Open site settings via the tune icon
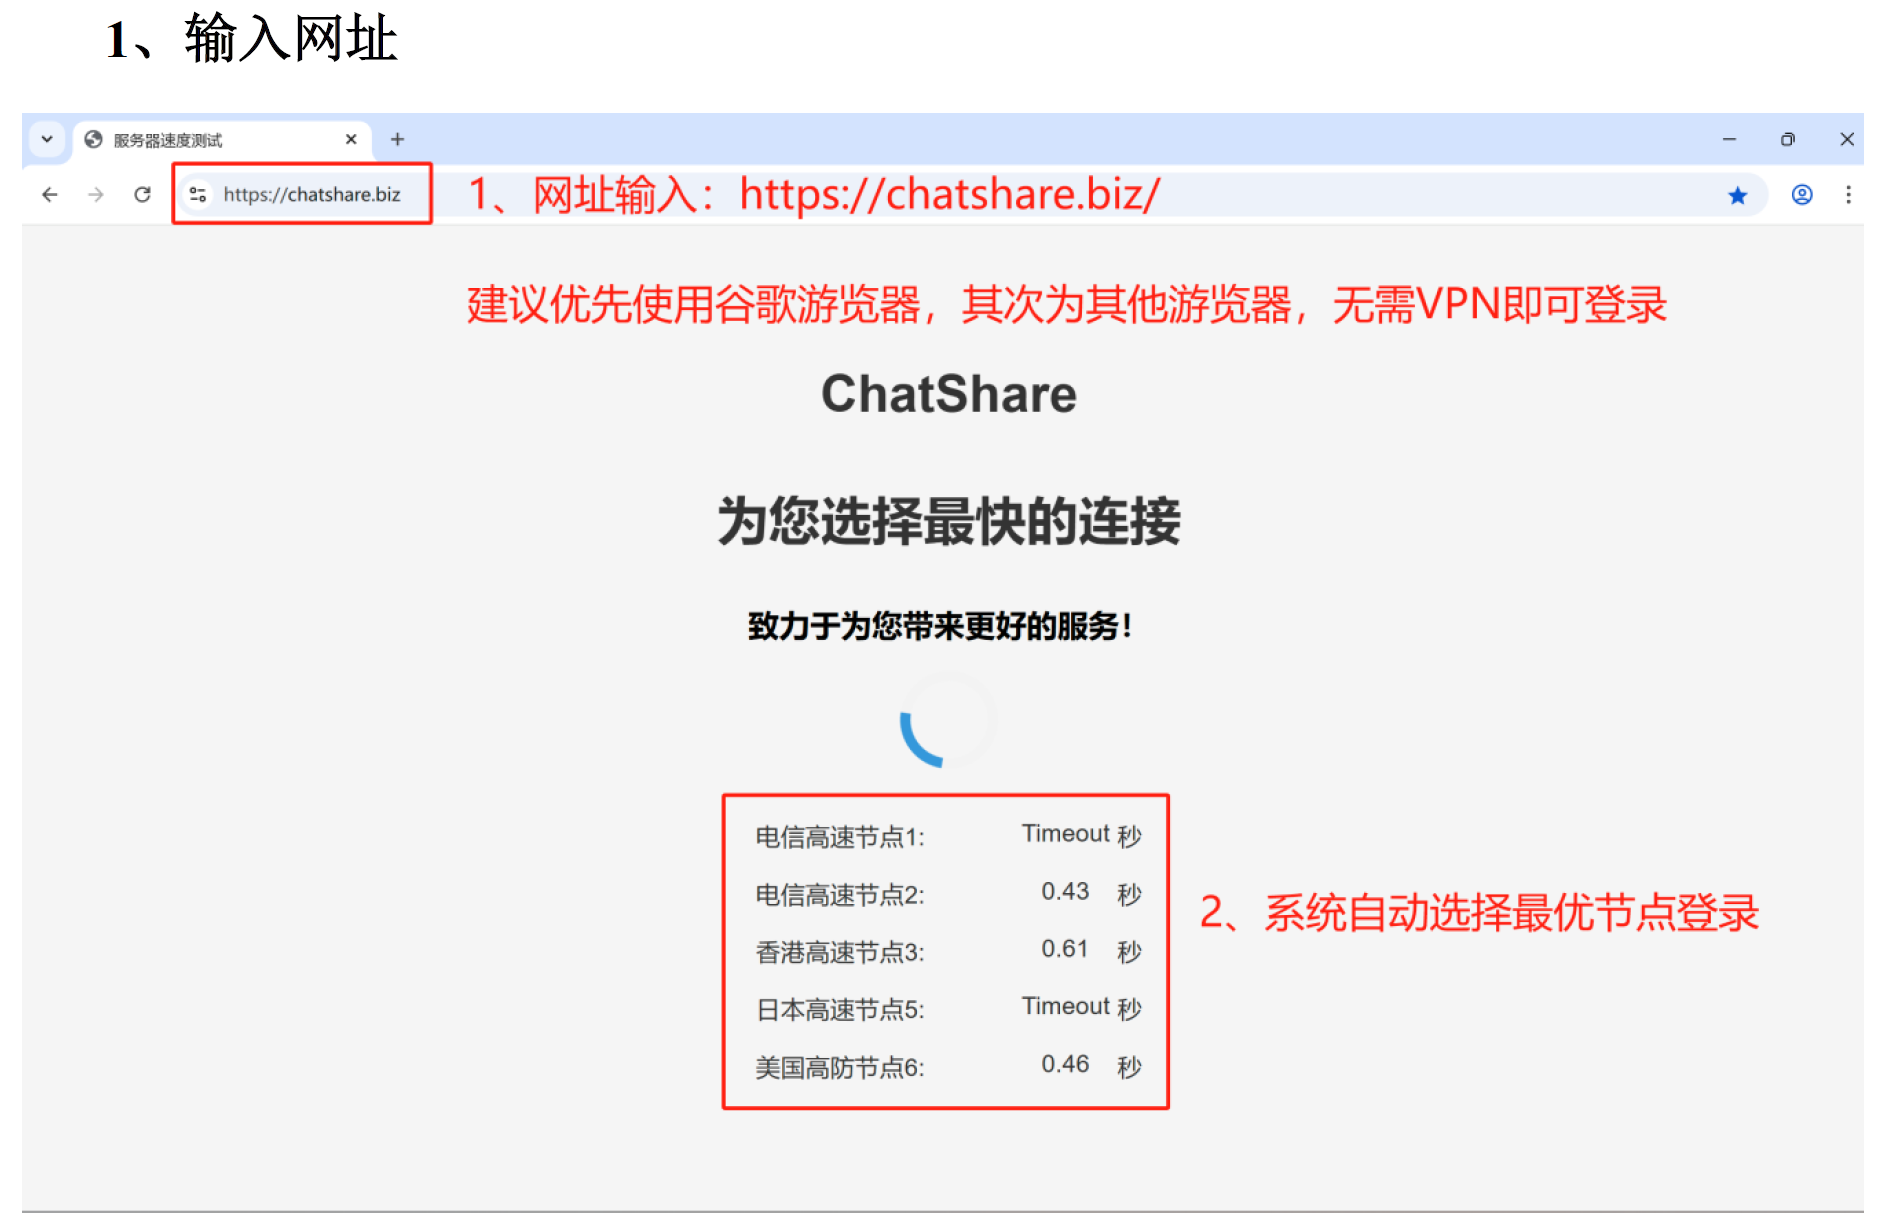This screenshot has width=1877, height=1223. point(198,195)
